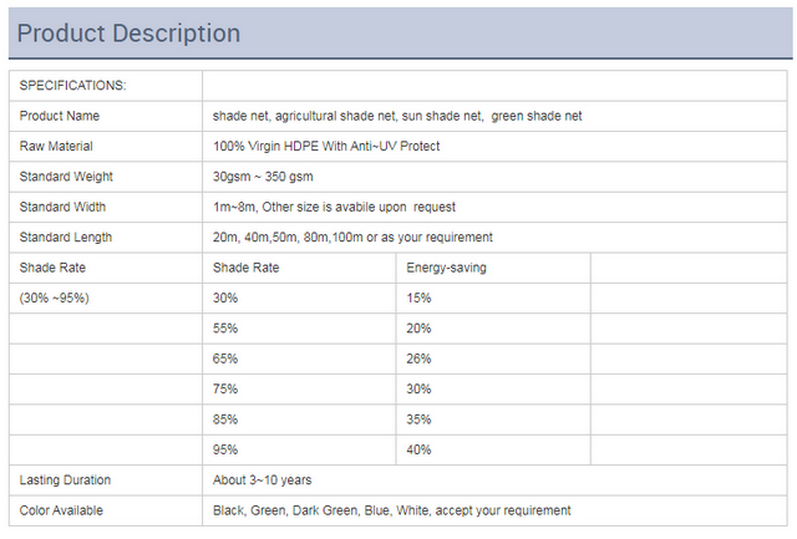Click the Energy-saving column header

pos(446,267)
